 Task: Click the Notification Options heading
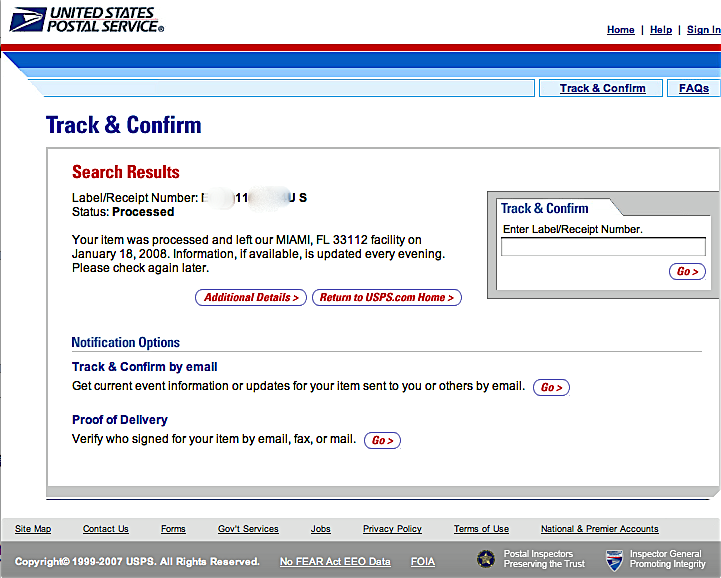coord(126,343)
